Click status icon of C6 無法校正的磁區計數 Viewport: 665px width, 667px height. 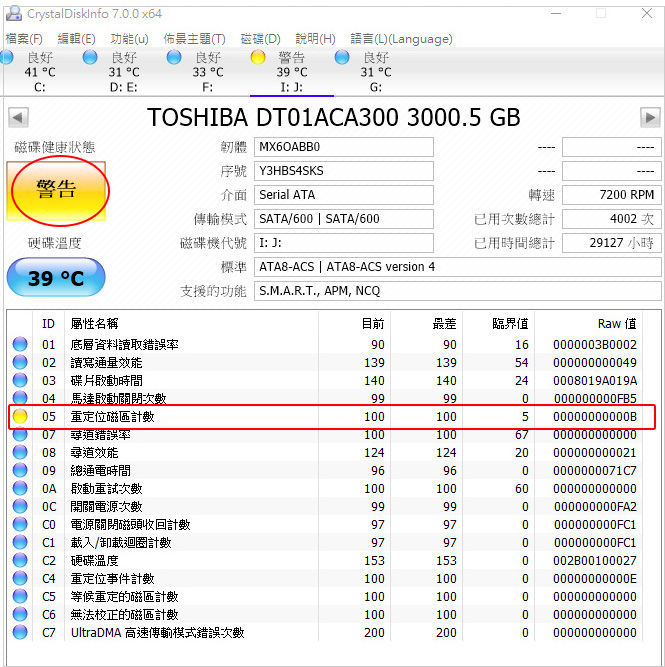click(20, 614)
